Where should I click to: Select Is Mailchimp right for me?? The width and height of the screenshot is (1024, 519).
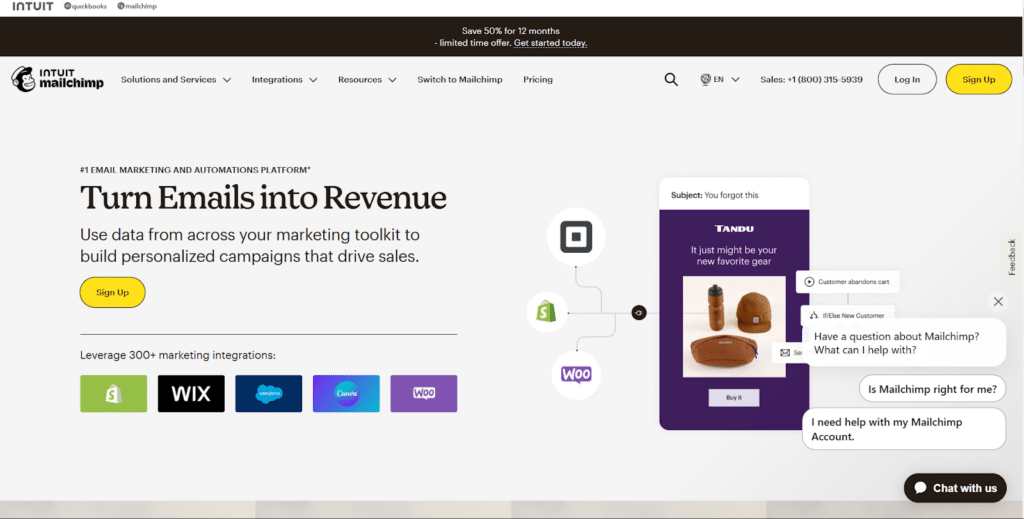(932, 389)
